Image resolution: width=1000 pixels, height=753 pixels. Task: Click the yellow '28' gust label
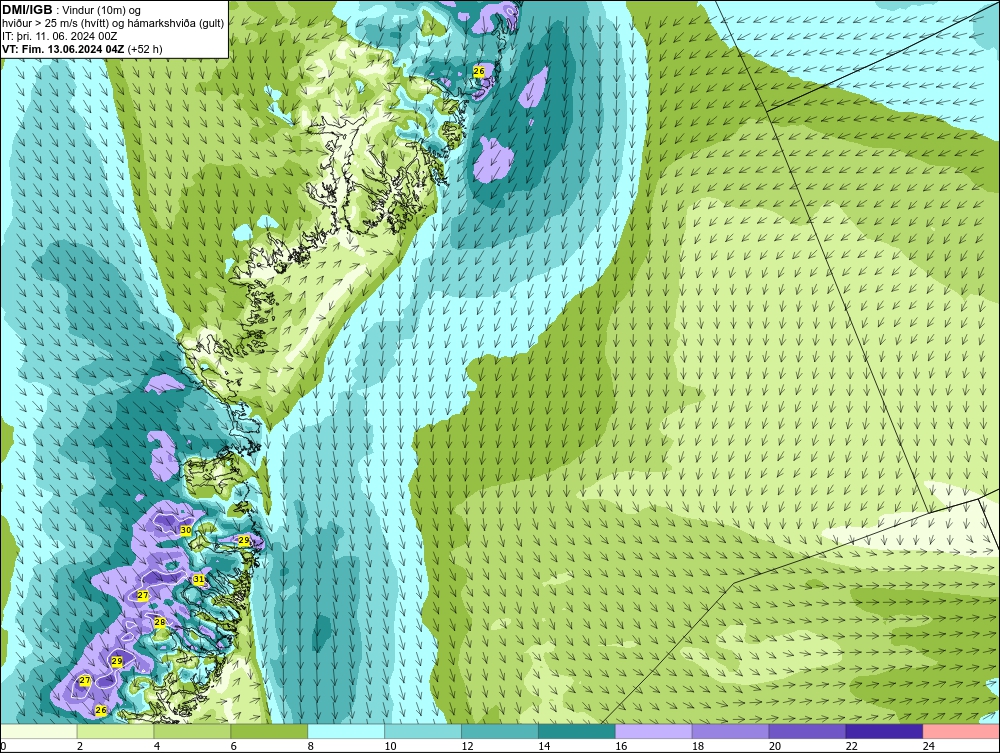click(x=159, y=622)
